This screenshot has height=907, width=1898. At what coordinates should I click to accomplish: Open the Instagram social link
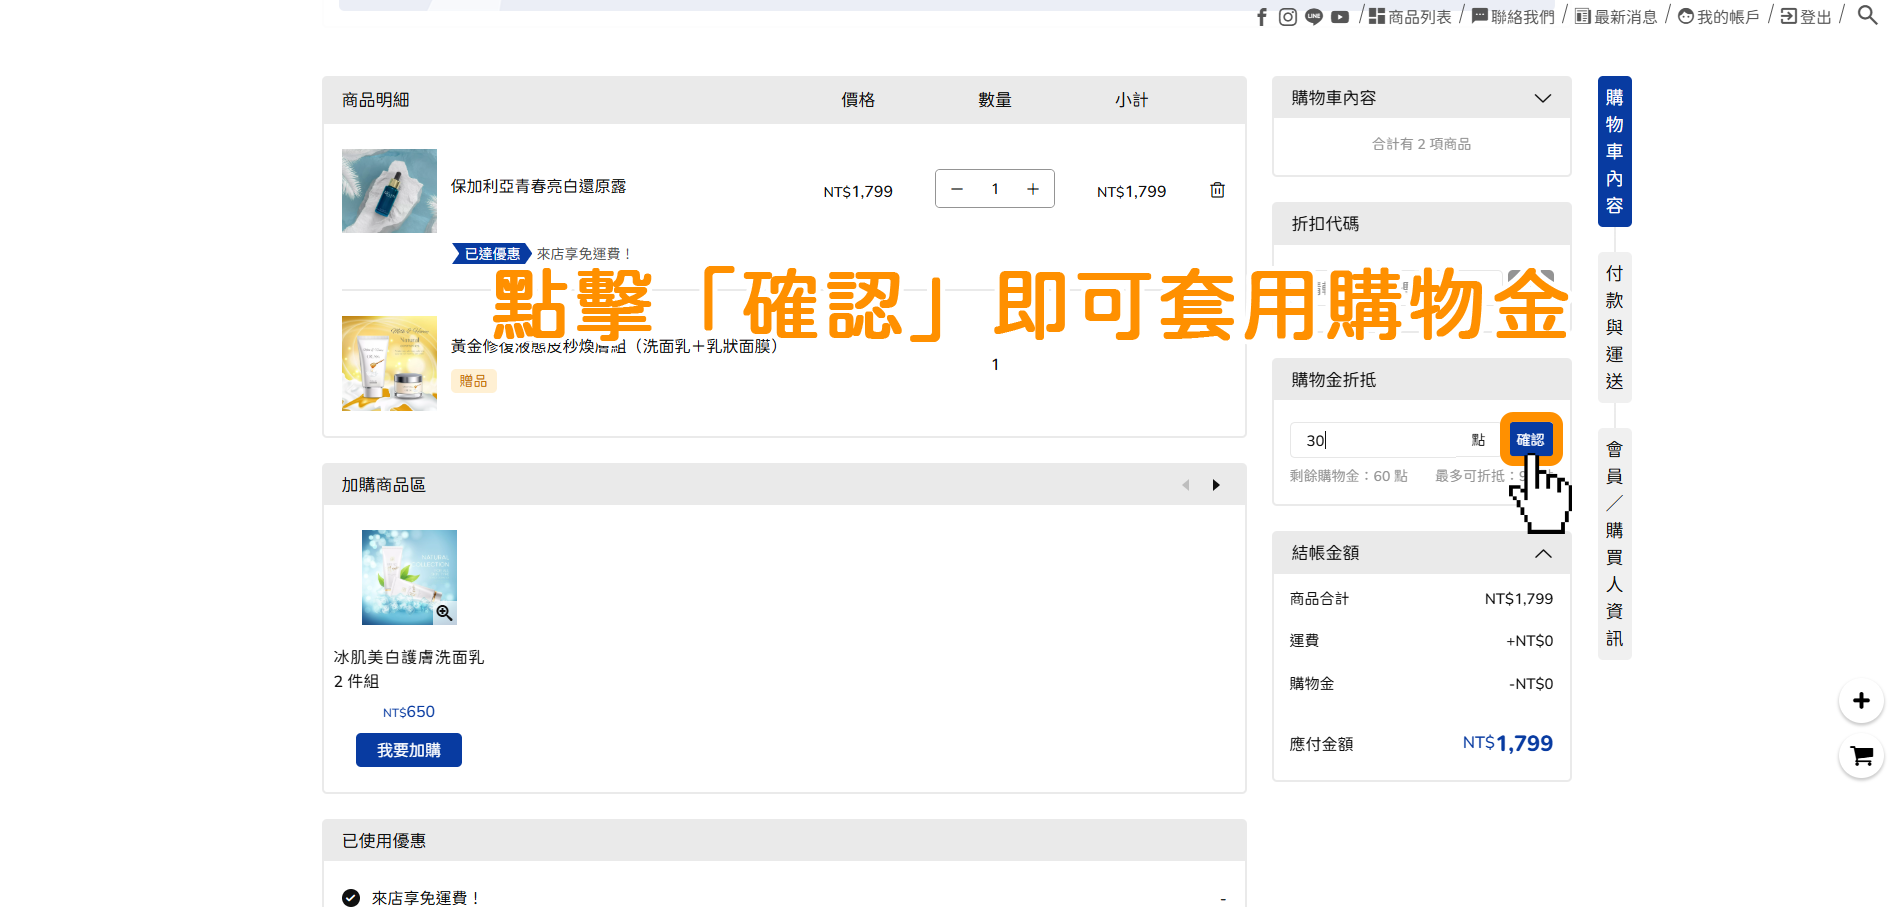click(x=1288, y=17)
